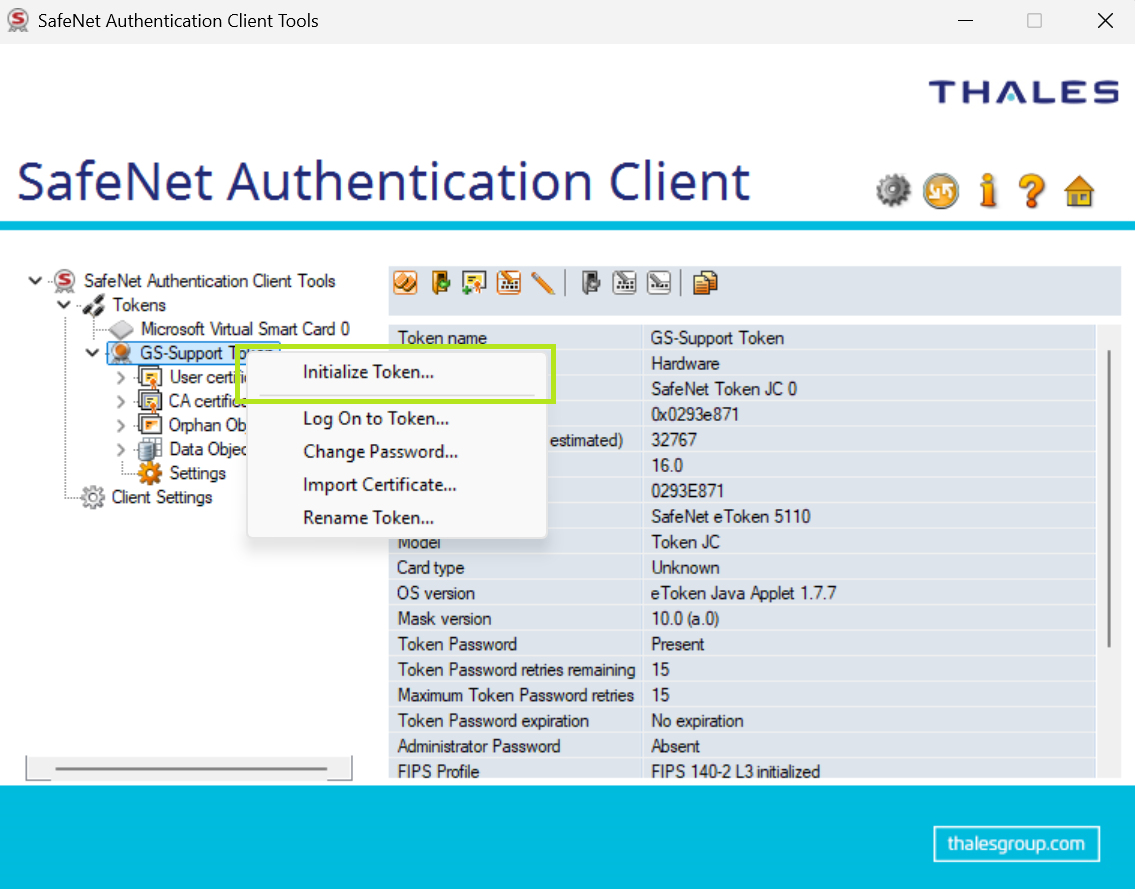Choose Rename Token... from the context menu
Image resolution: width=1135 pixels, height=889 pixels.
point(396,518)
